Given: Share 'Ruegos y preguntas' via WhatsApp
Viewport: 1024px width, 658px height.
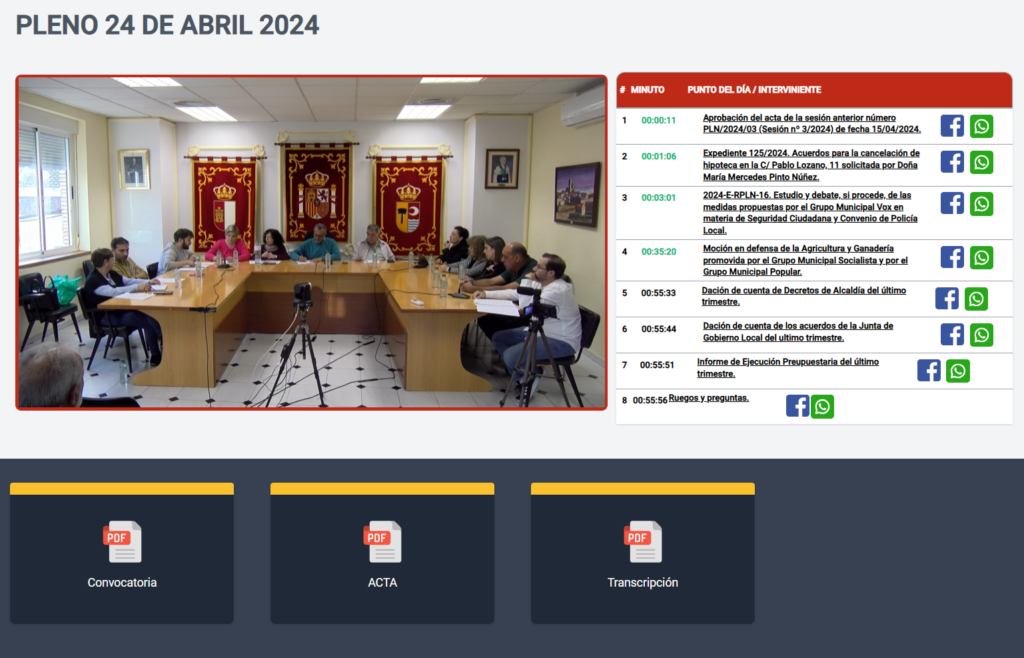Looking at the screenshot, I should (x=822, y=406).
